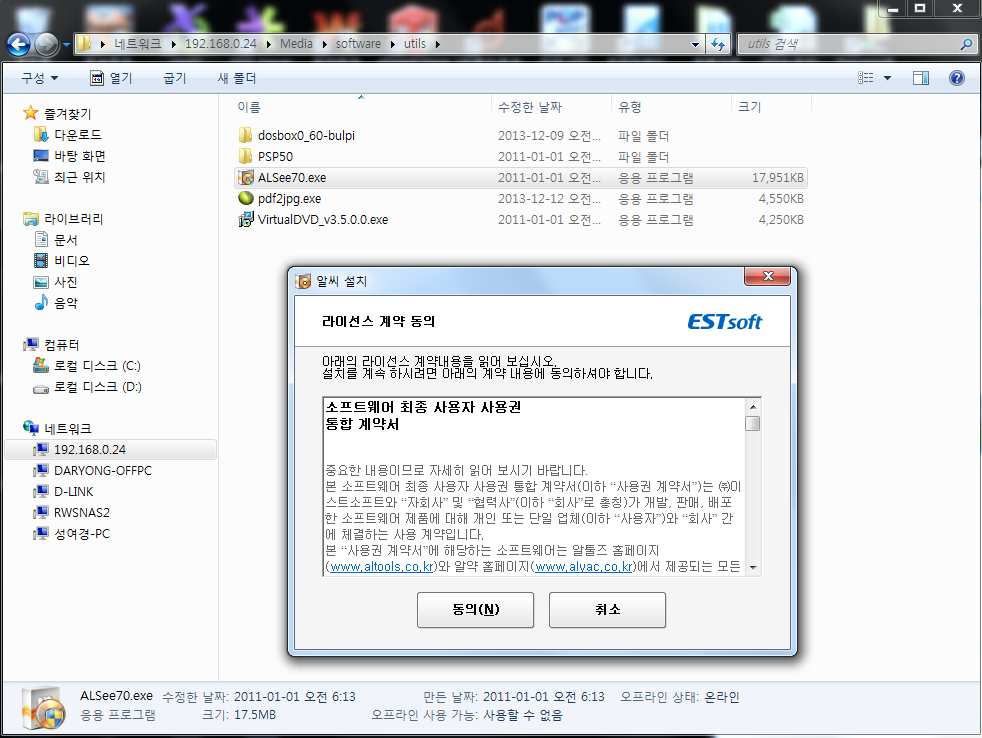This screenshot has height=738, width=982.
Task: Click the 굽기 toolbar button
Action: [x=175, y=78]
